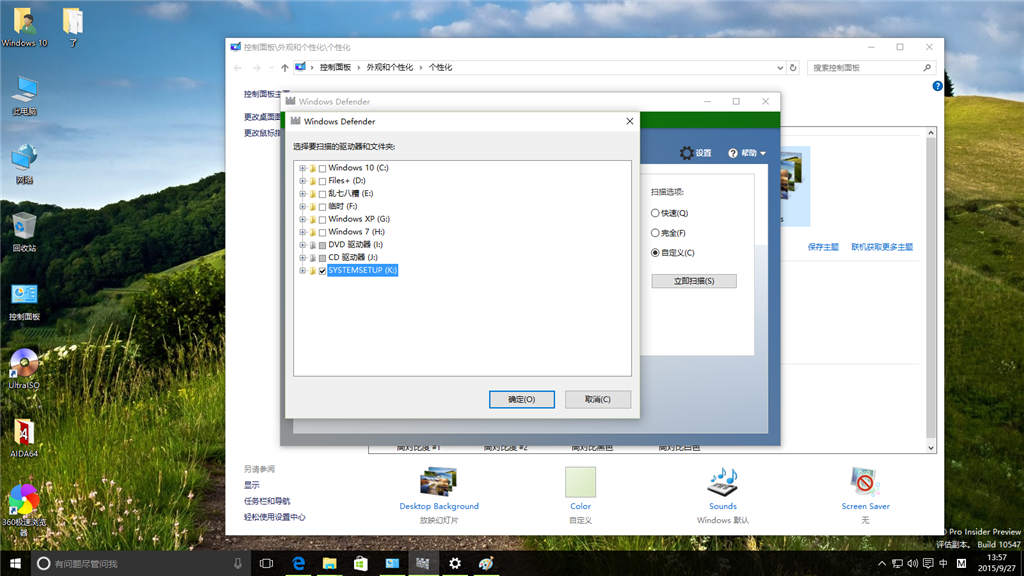Tick the checkbox for the (E:) drive
Image resolution: width=1024 pixels, height=576 pixels.
pos(322,194)
